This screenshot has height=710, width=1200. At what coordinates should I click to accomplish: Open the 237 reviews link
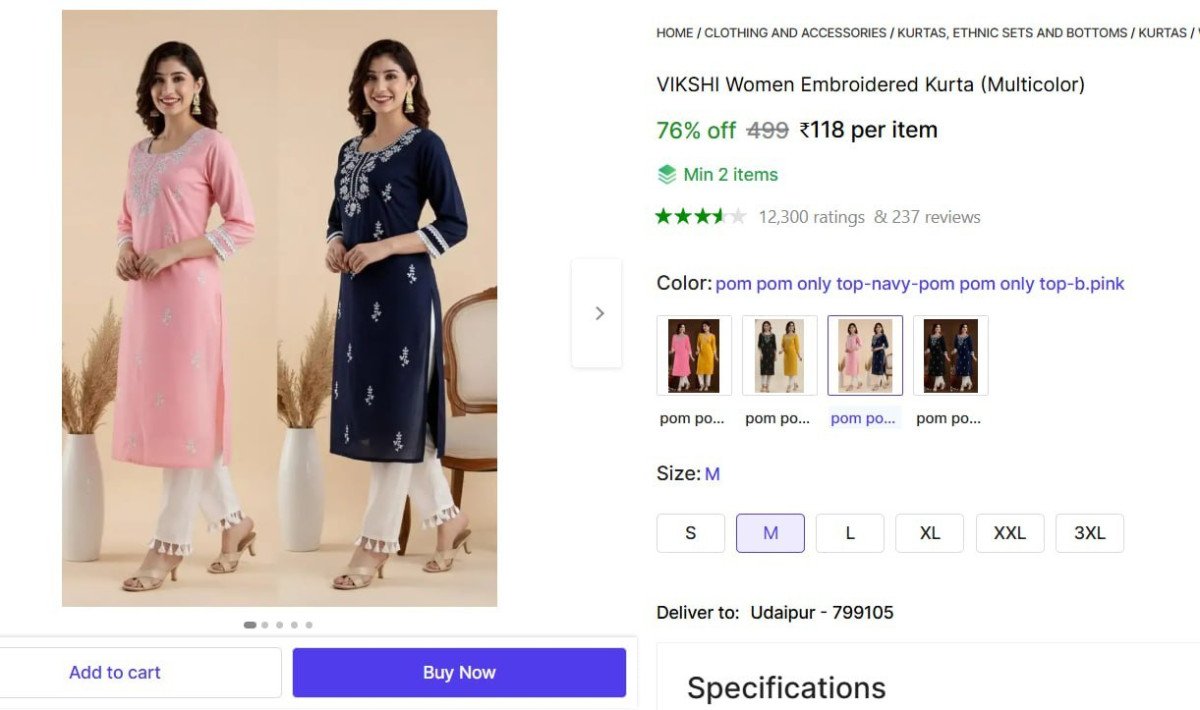[927, 217]
